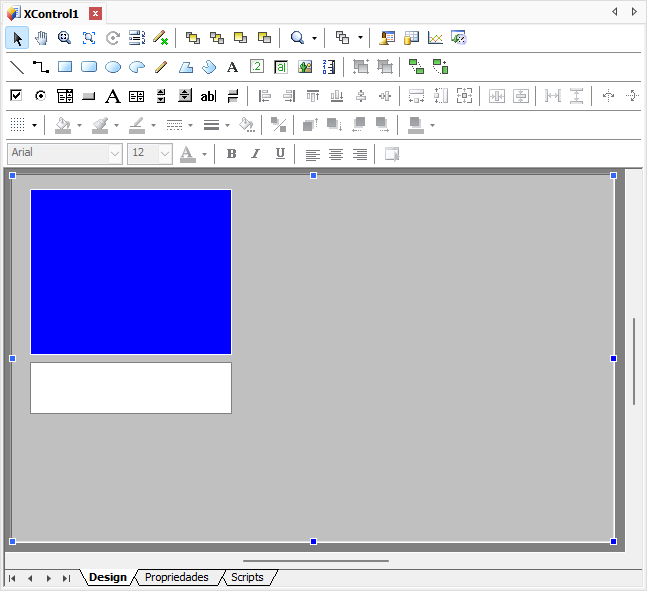Select the arrow selection tool
Image resolution: width=647 pixels, height=591 pixels.
coord(17,38)
